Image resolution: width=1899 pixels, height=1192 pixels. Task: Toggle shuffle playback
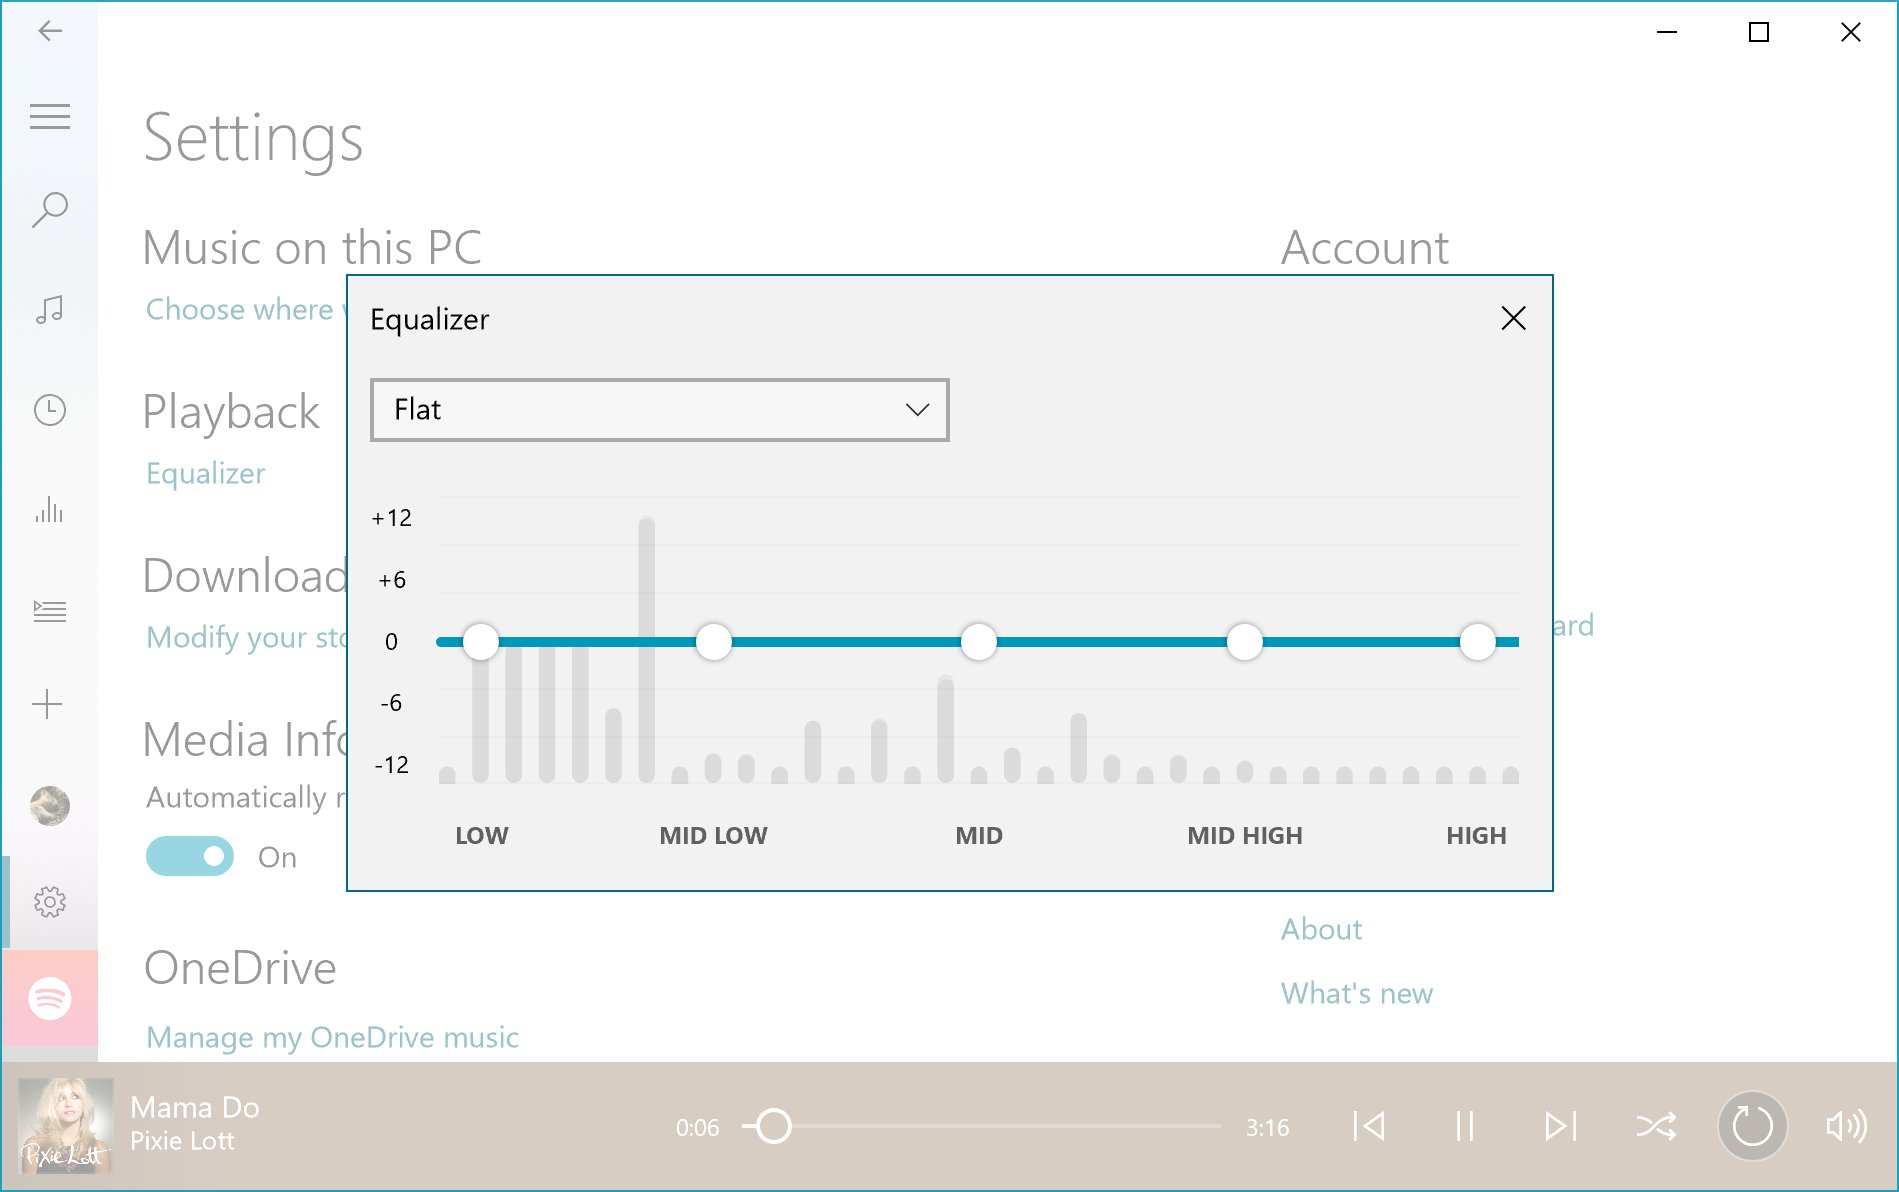click(x=1656, y=1127)
